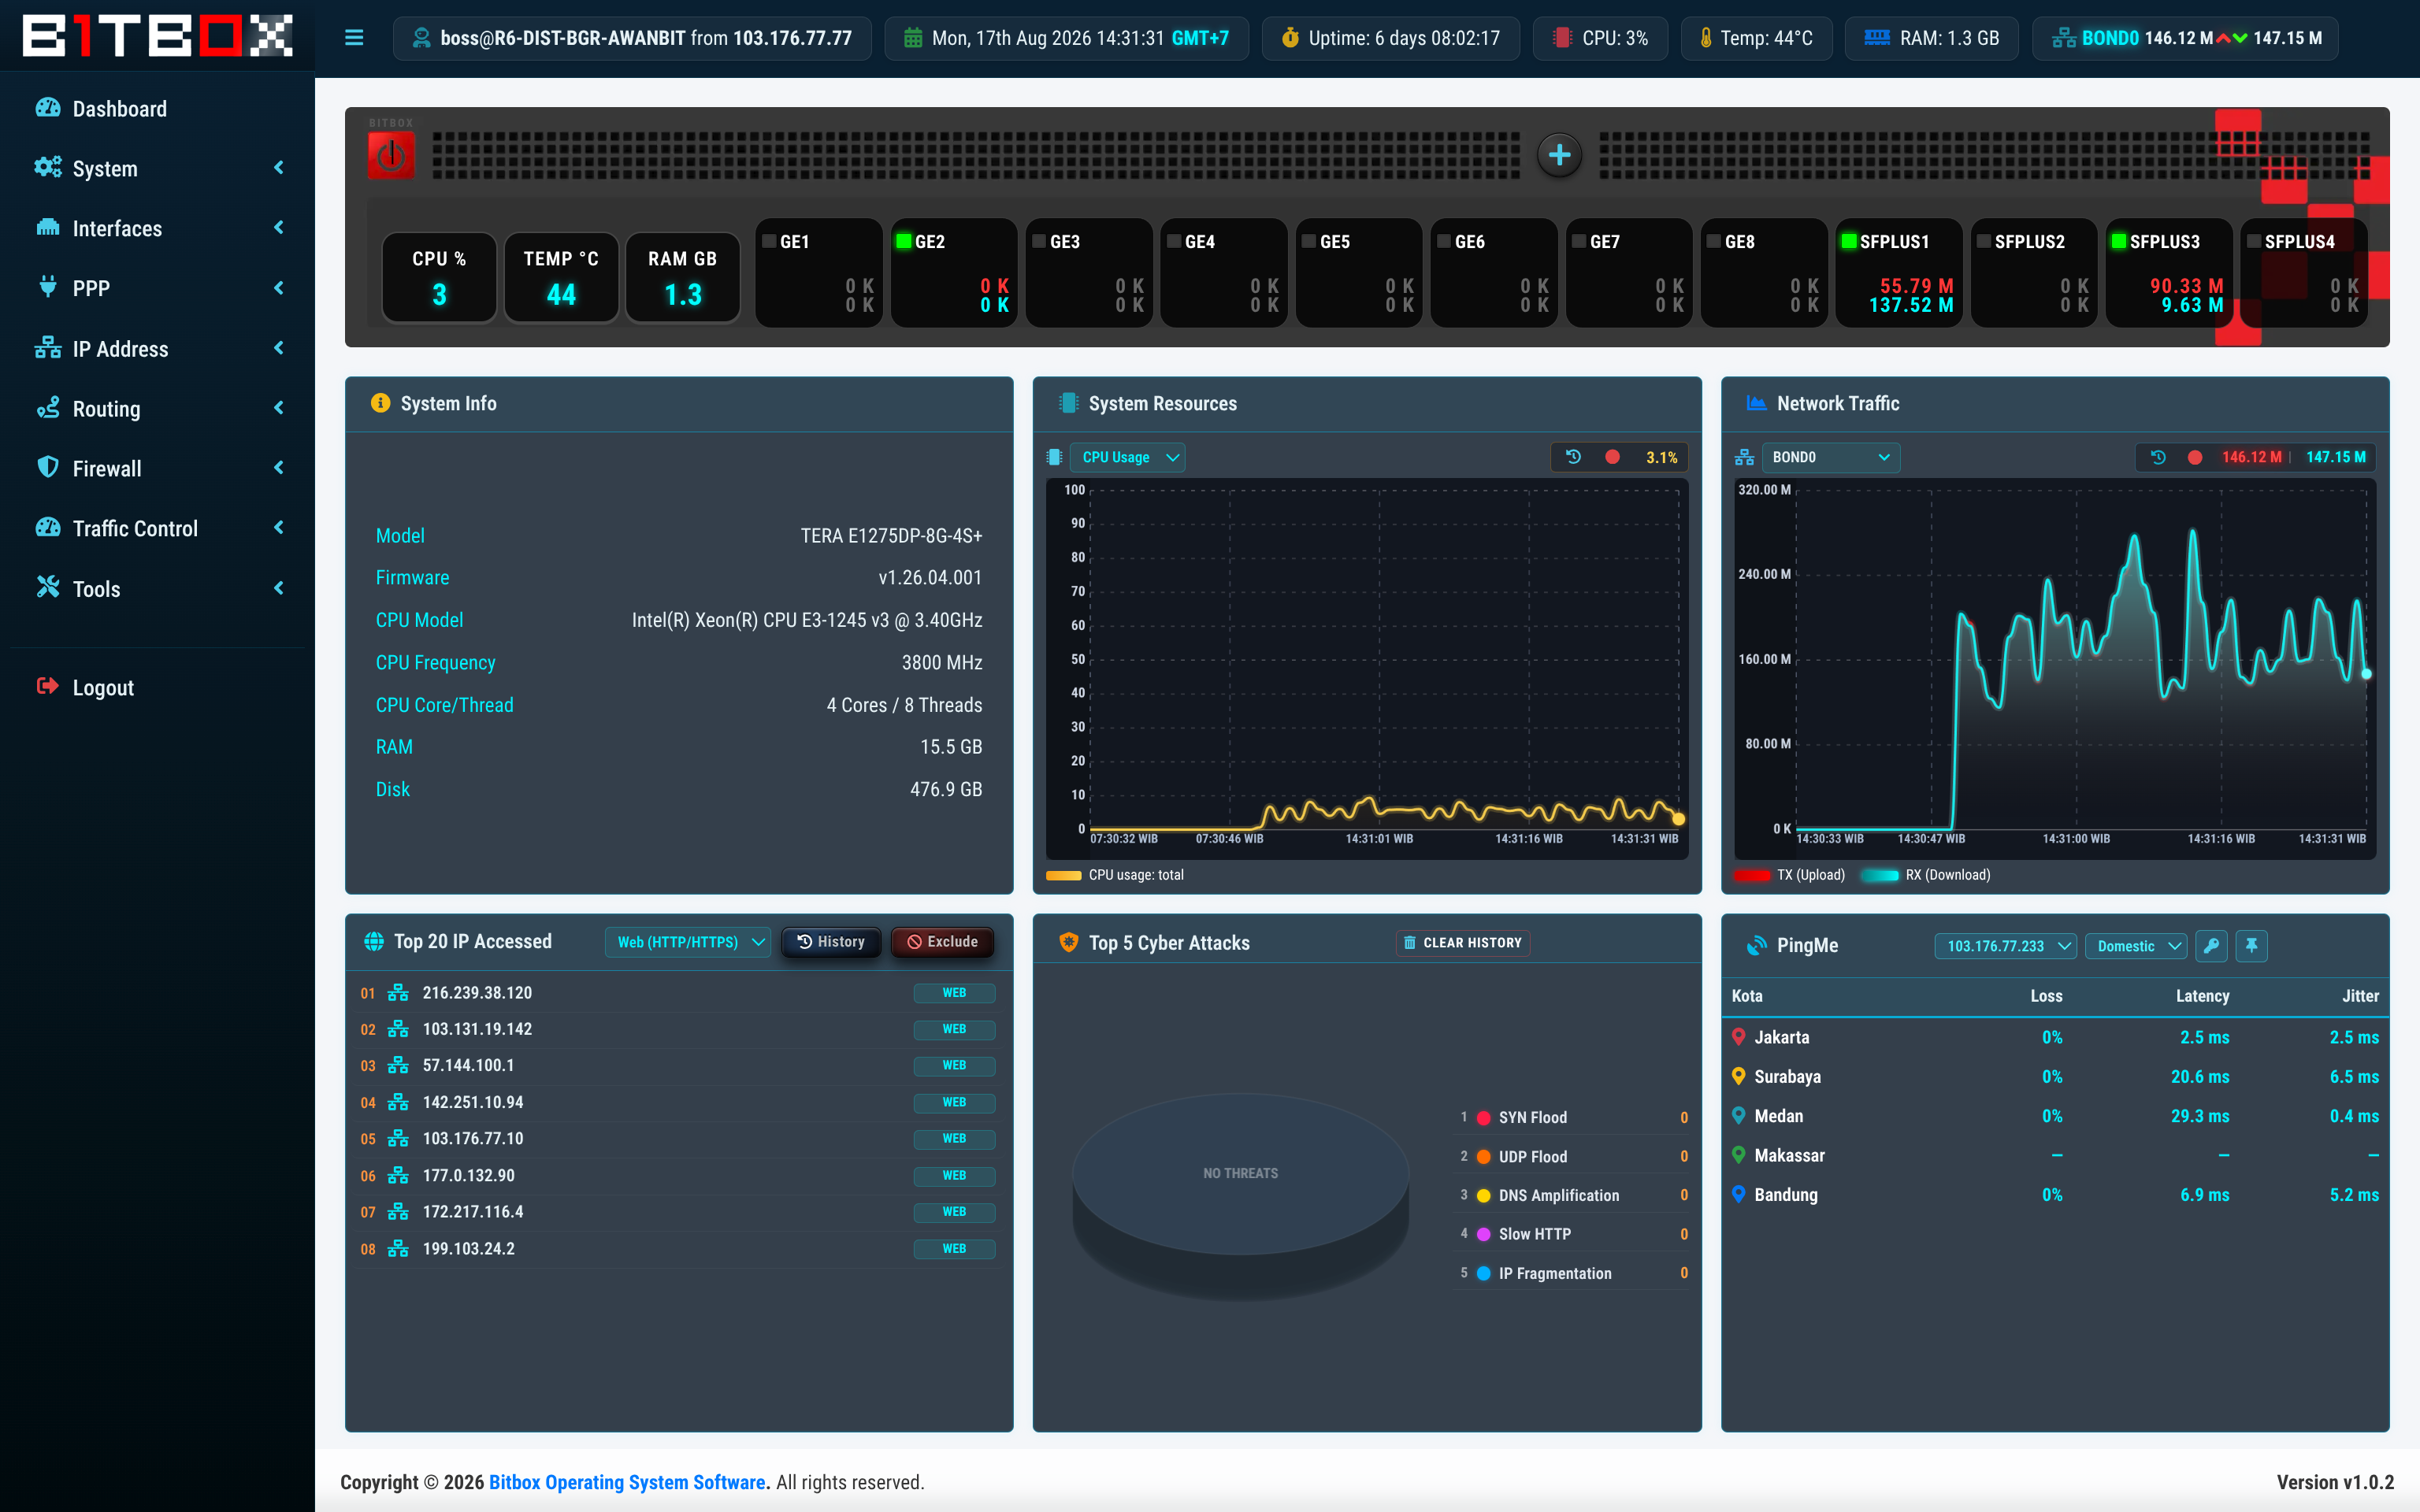Viewport: 2420px width, 1512px height.
Task: Click the hamburger menu toggle icon
Action: [354, 38]
